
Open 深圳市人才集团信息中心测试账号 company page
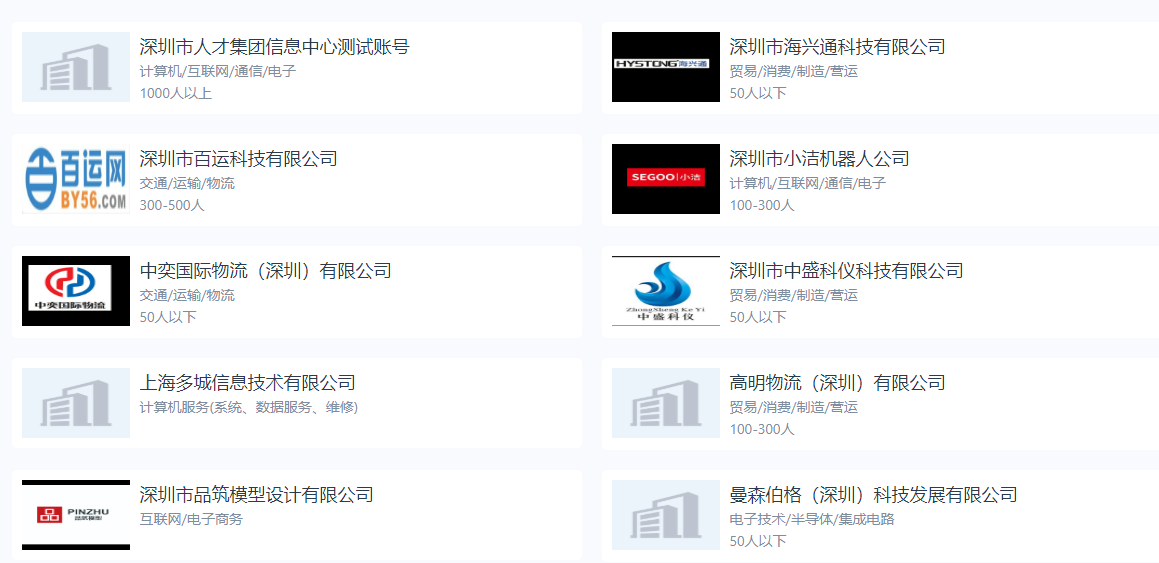point(274,47)
